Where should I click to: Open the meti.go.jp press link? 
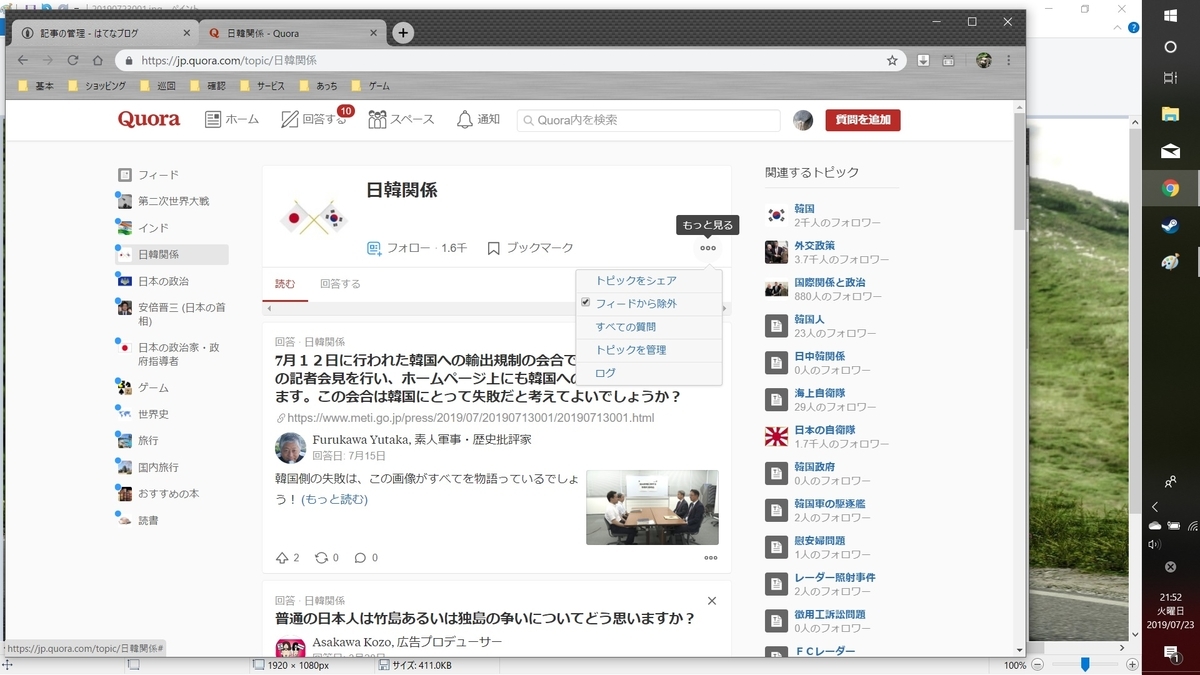click(470, 418)
